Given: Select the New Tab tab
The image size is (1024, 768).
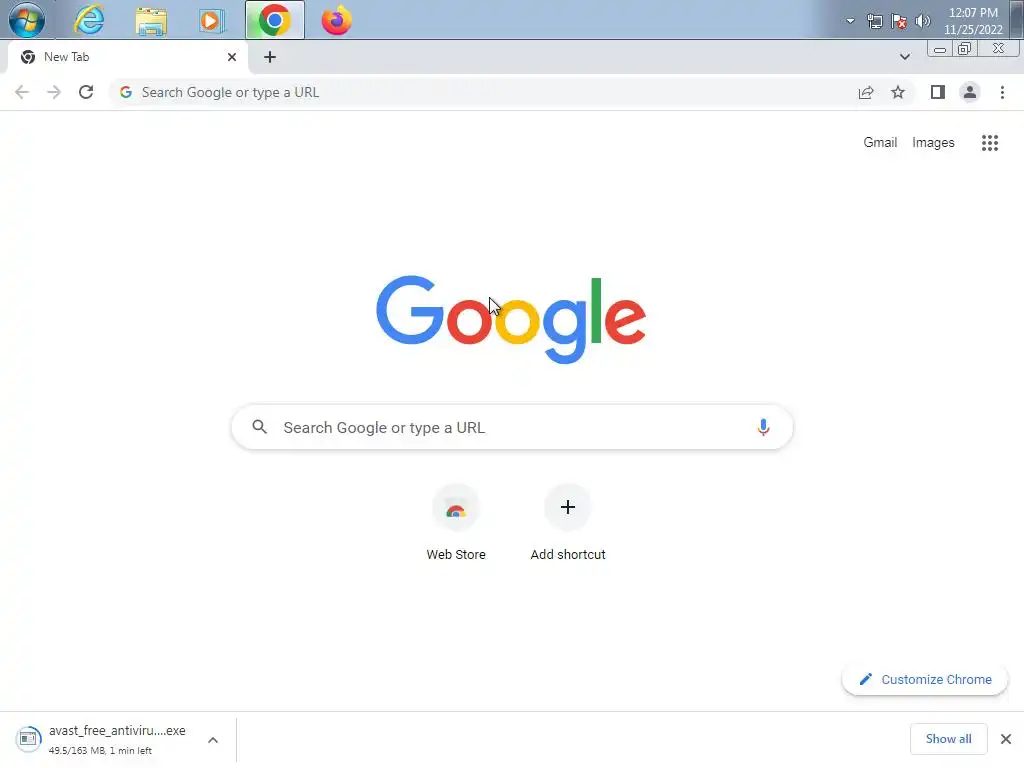Looking at the screenshot, I should click(x=128, y=57).
